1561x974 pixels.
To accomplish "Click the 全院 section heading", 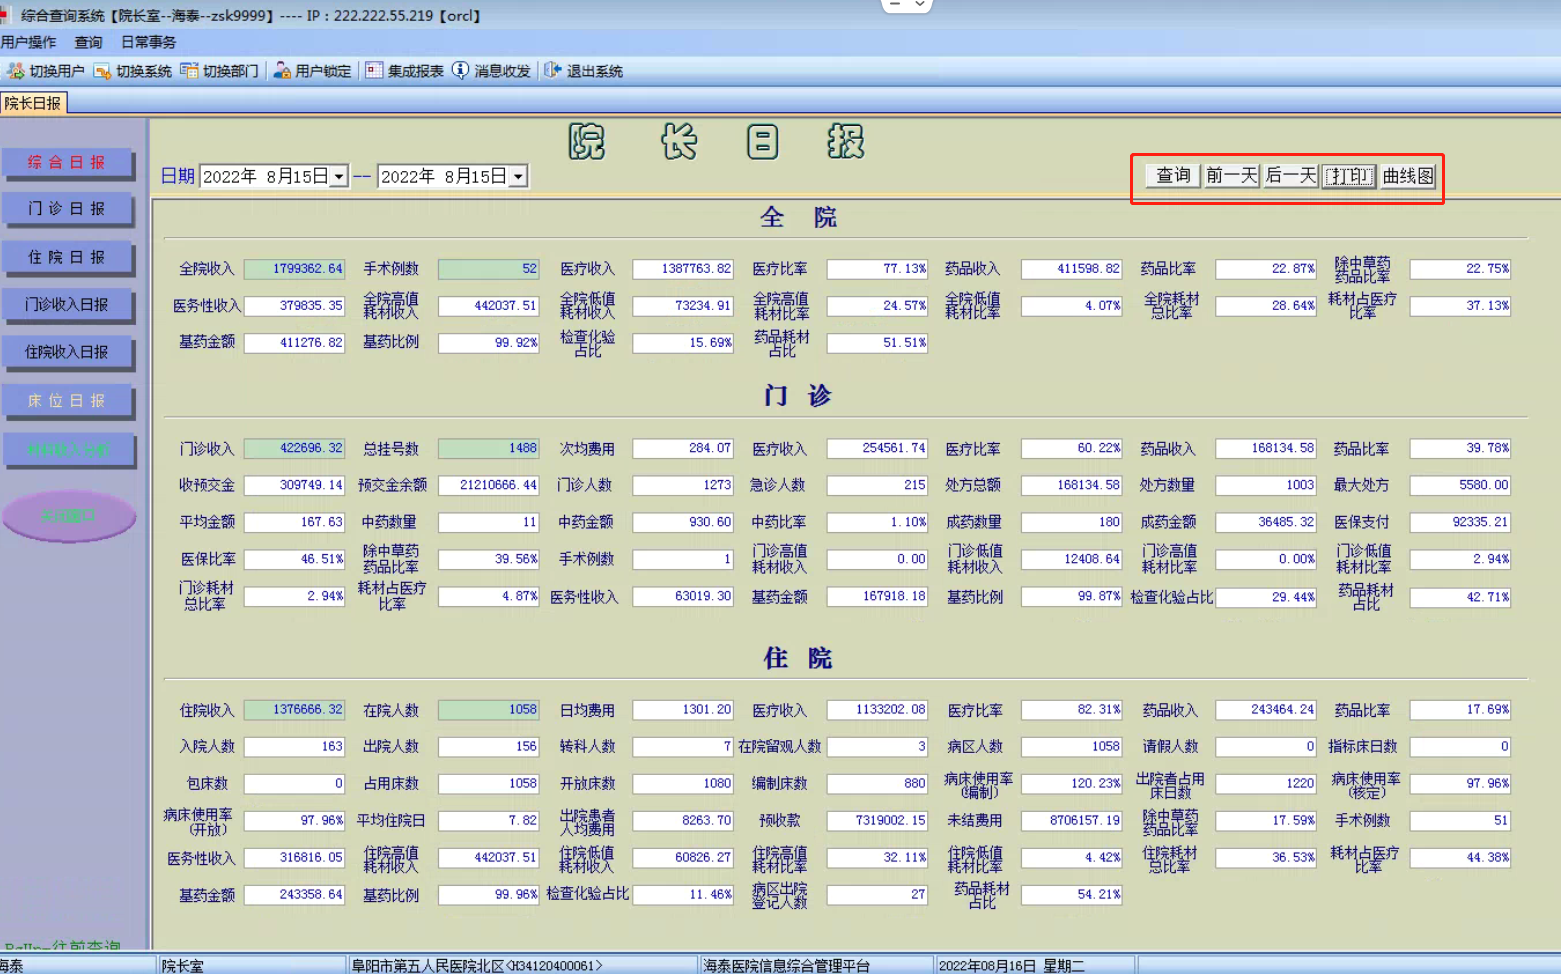I will (798, 218).
